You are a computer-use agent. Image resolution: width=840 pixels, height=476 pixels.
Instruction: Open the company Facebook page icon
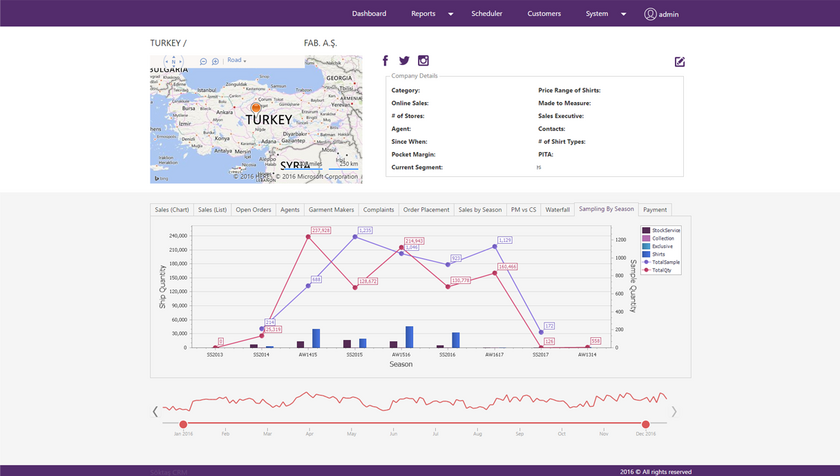(x=386, y=61)
